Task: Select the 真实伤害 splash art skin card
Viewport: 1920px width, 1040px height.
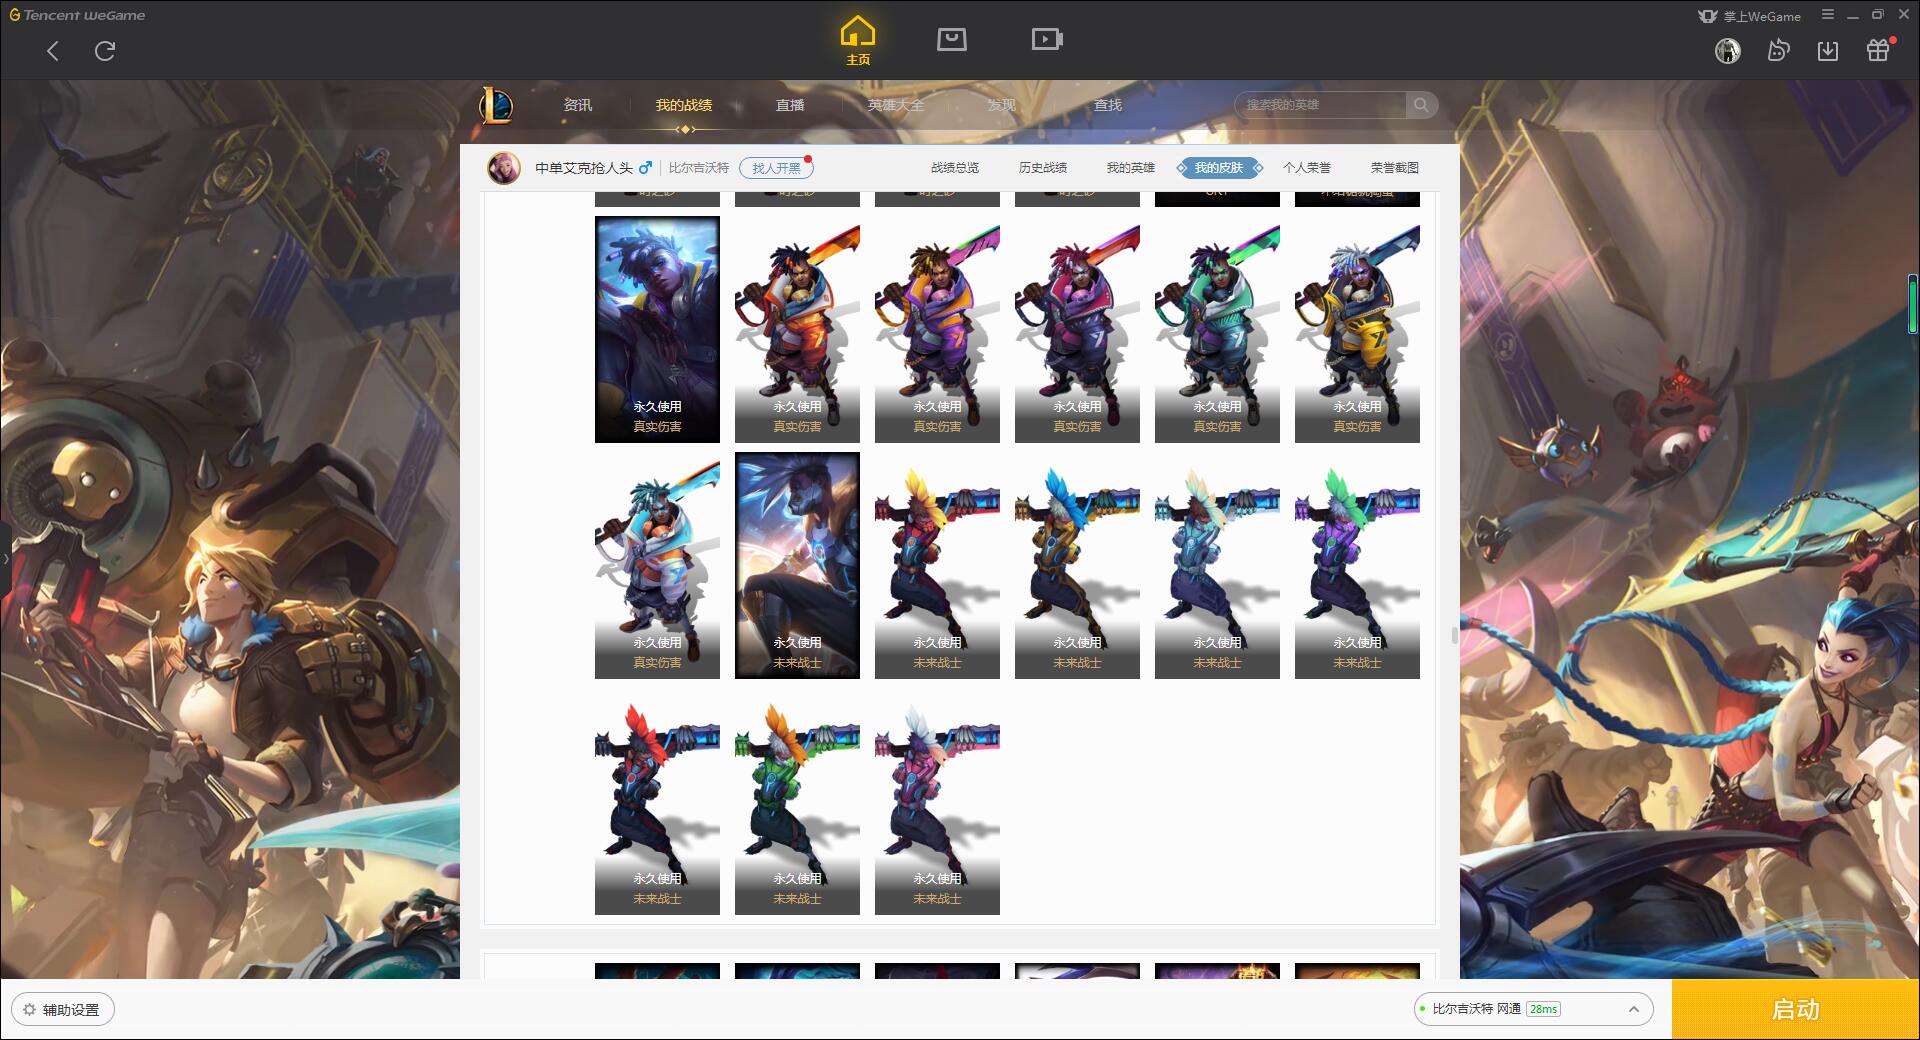Action: (x=657, y=329)
